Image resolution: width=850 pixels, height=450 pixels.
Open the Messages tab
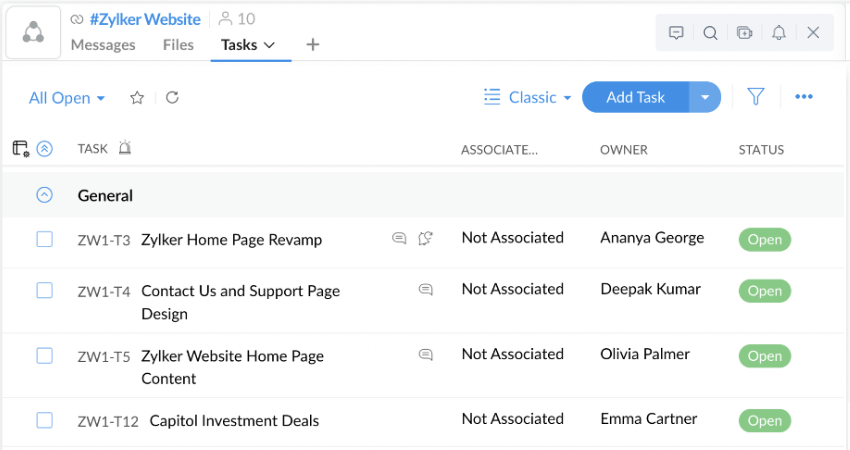click(103, 45)
